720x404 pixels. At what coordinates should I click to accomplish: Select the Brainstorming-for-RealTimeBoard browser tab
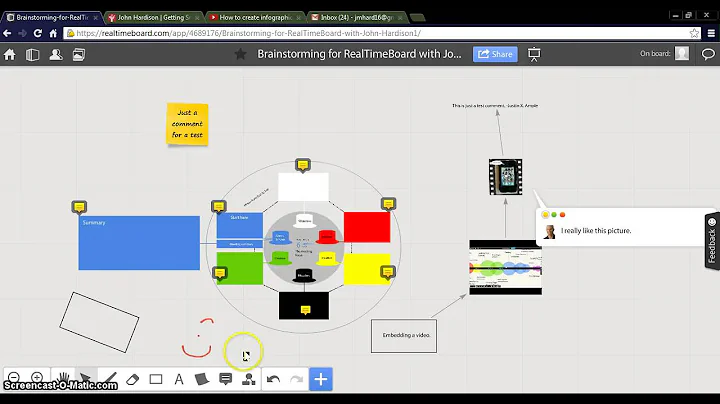[52, 17]
